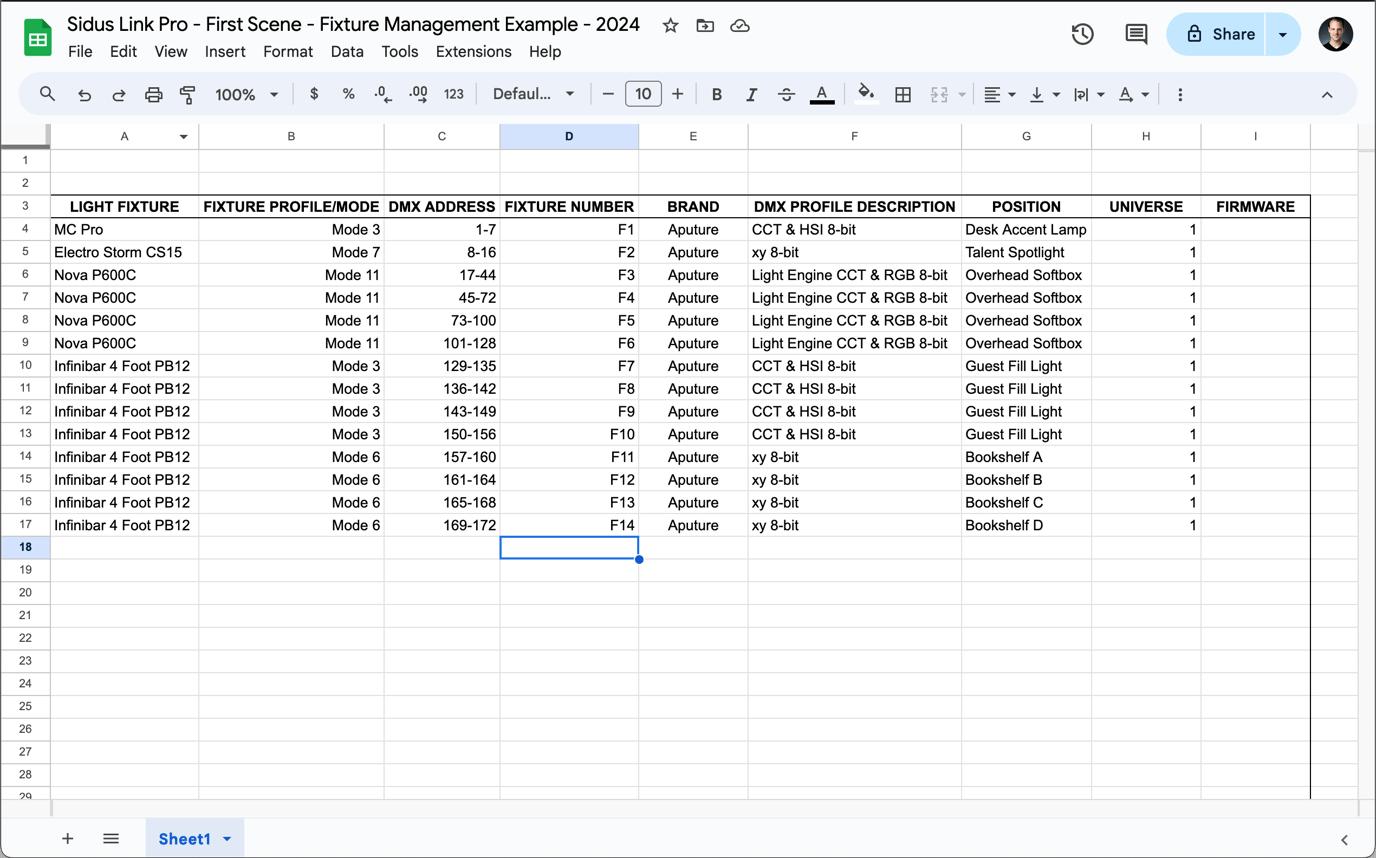Toggle strikethrough formatting
Image resolution: width=1376 pixels, height=858 pixels.
[786, 94]
